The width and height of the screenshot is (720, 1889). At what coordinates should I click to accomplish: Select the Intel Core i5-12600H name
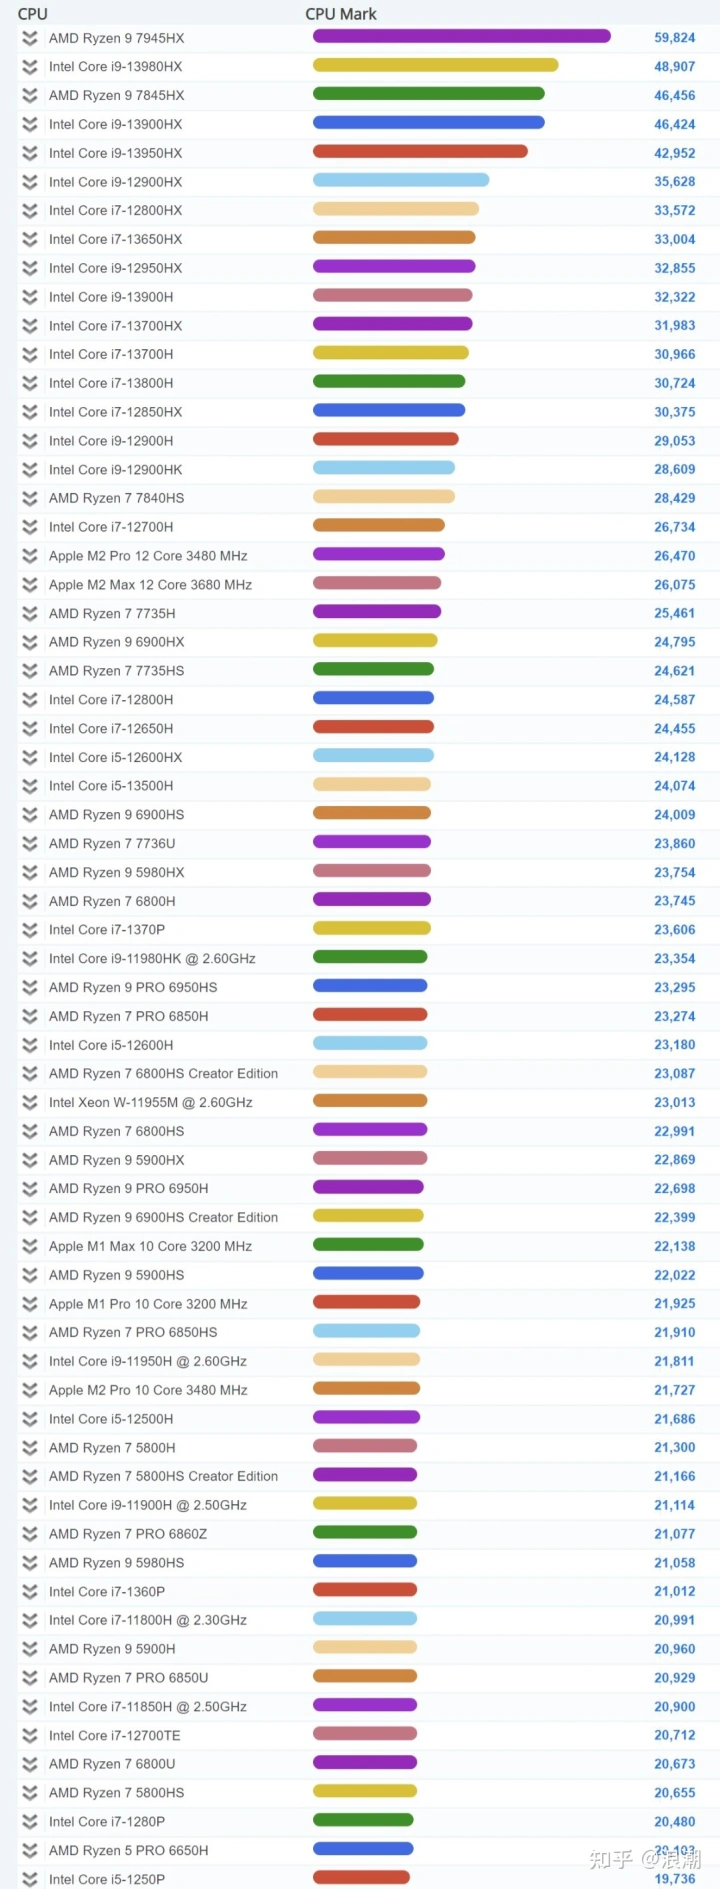coord(111,1045)
